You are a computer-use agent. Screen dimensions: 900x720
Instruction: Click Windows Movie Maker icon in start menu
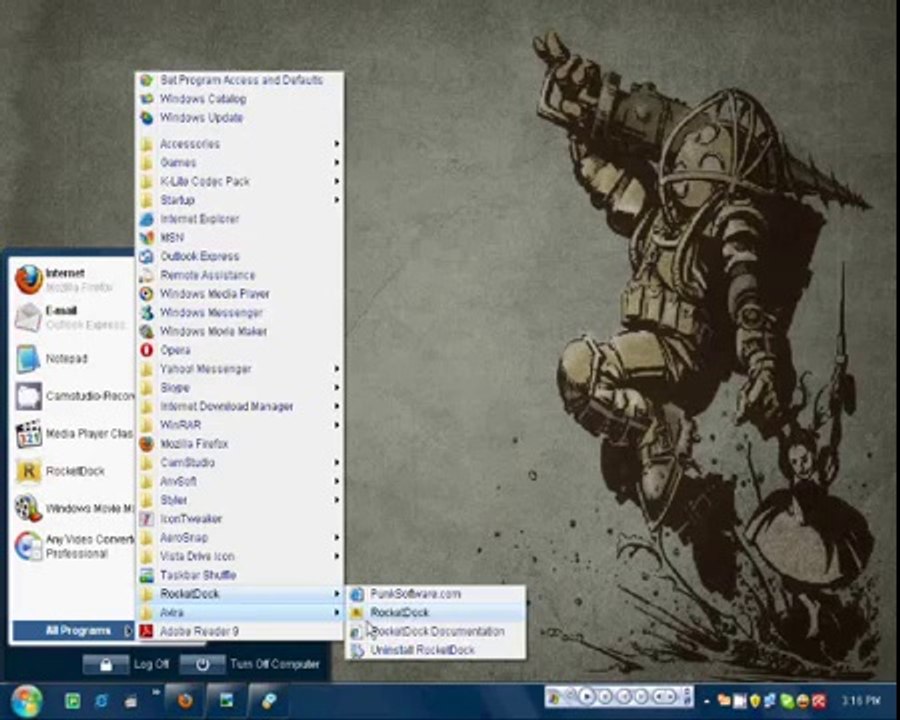pos(29,509)
